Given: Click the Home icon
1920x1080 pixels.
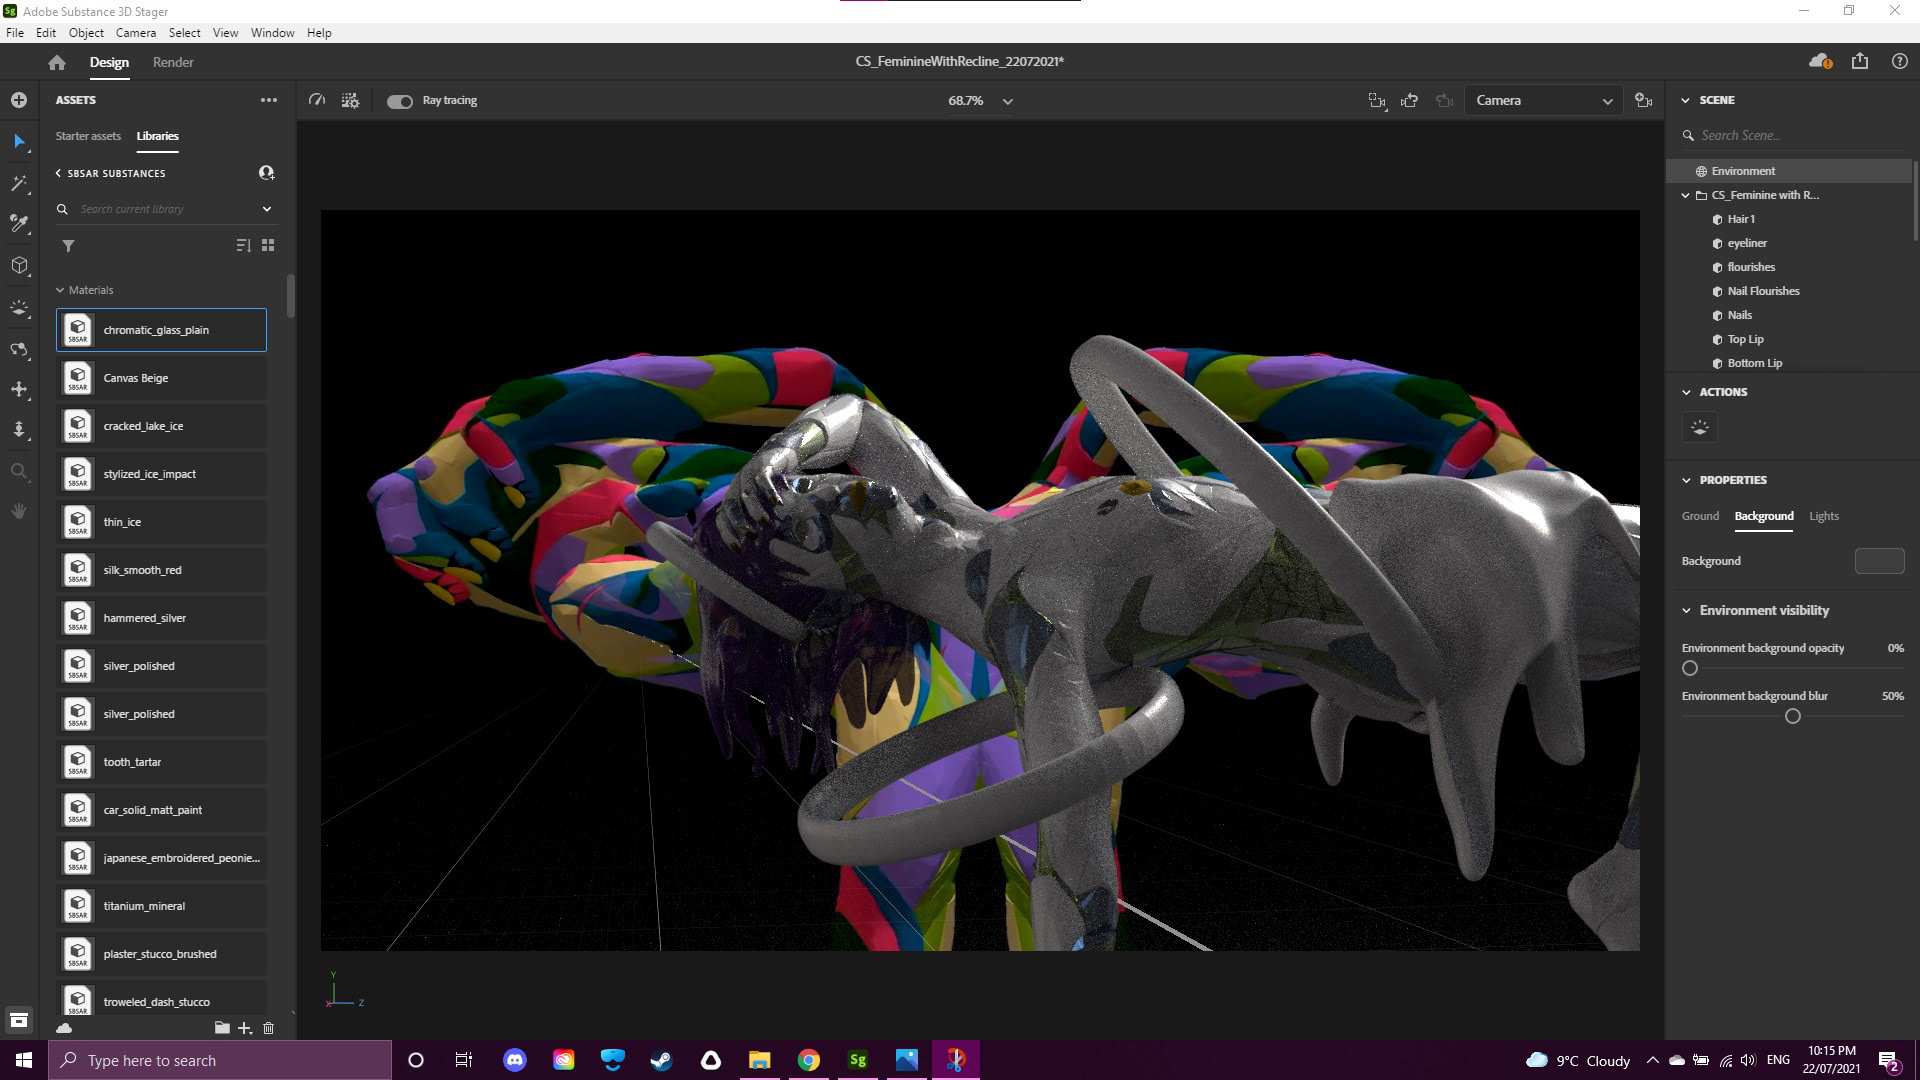Looking at the screenshot, I should click(57, 62).
